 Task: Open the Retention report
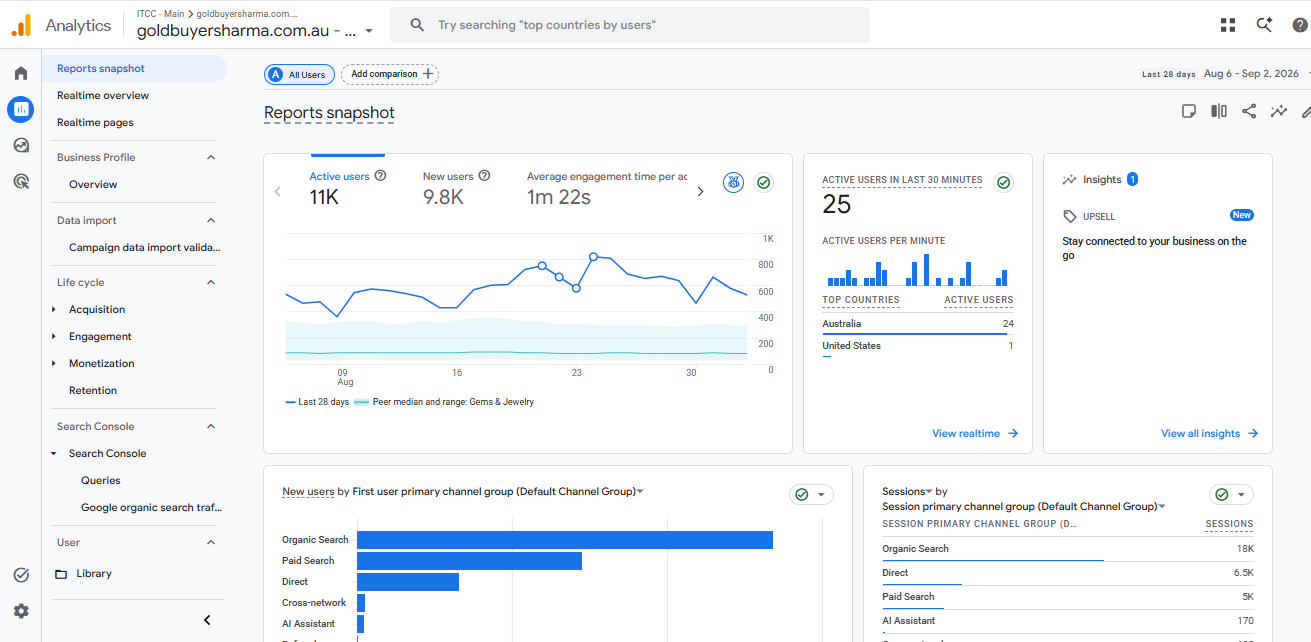[x=93, y=391]
